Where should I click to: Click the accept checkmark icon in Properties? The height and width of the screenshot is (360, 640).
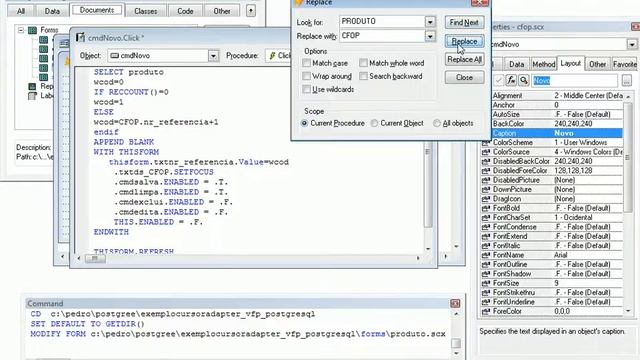click(x=498, y=80)
